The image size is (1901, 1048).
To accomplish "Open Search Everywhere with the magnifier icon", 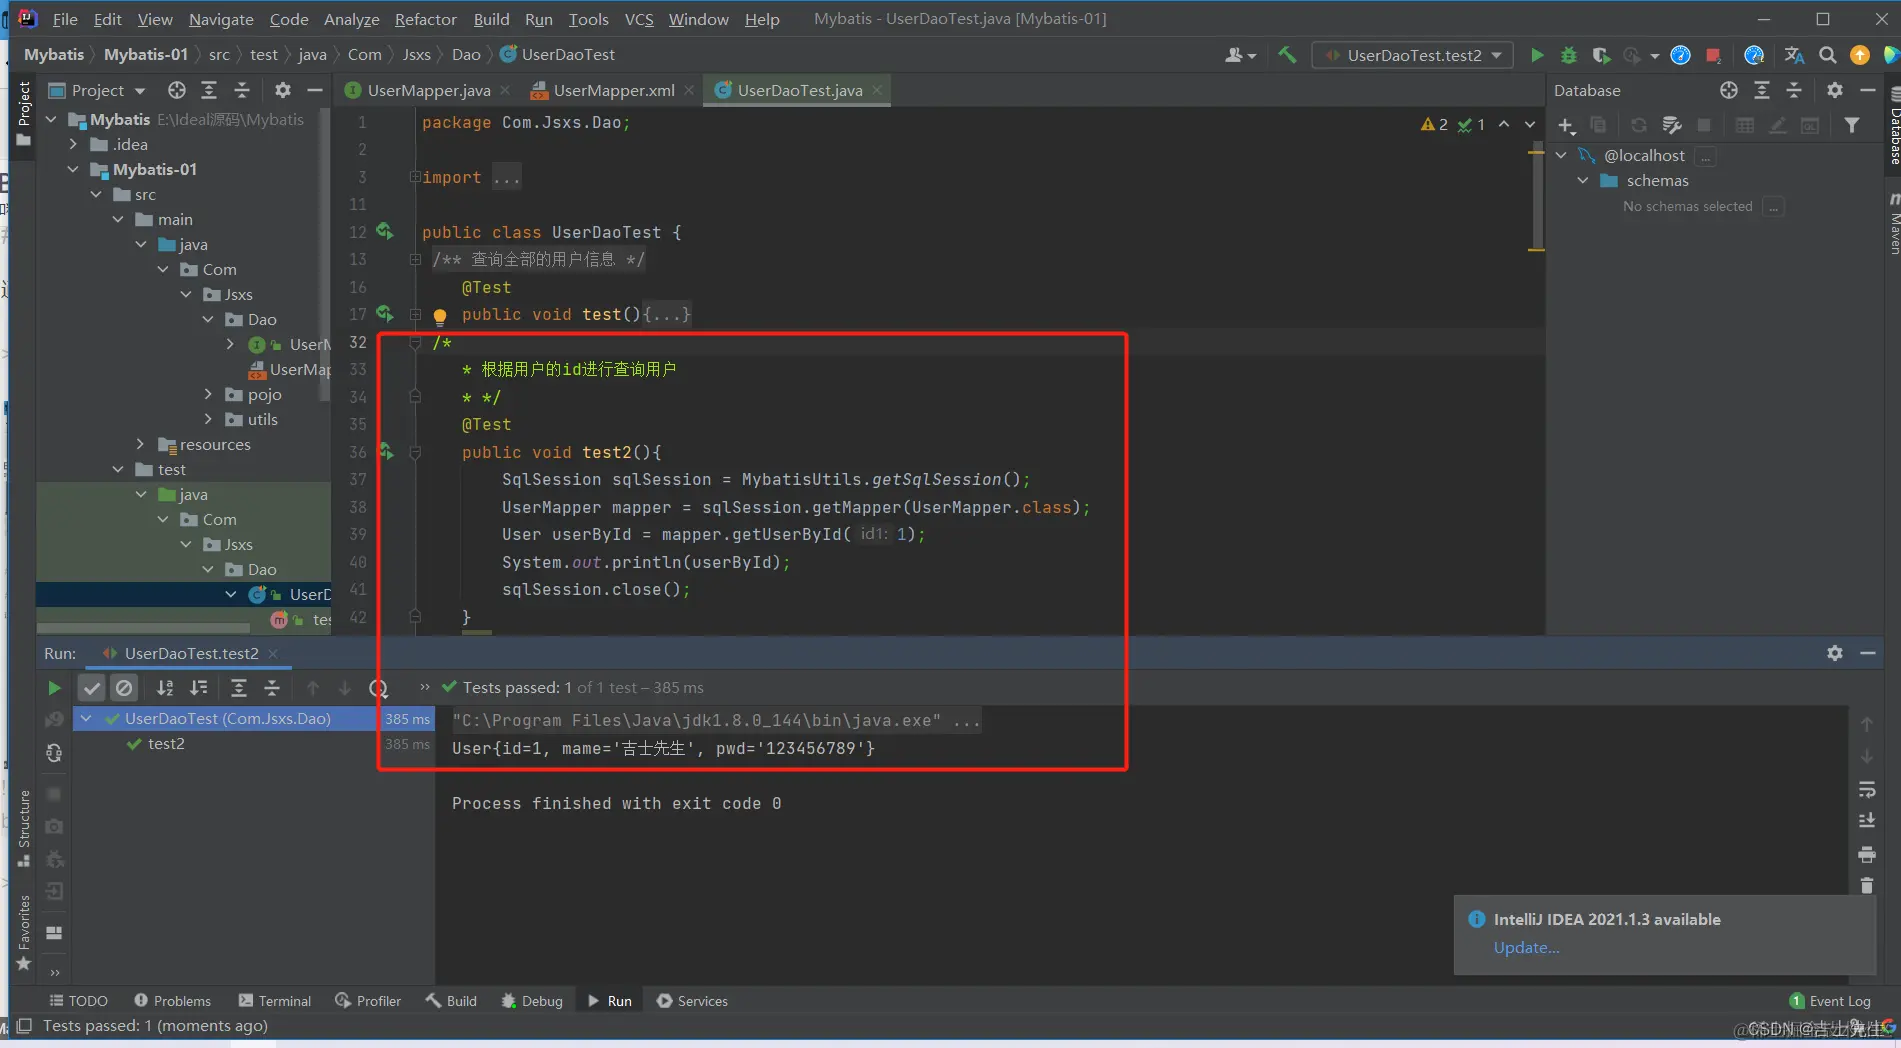I will click(1827, 55).
